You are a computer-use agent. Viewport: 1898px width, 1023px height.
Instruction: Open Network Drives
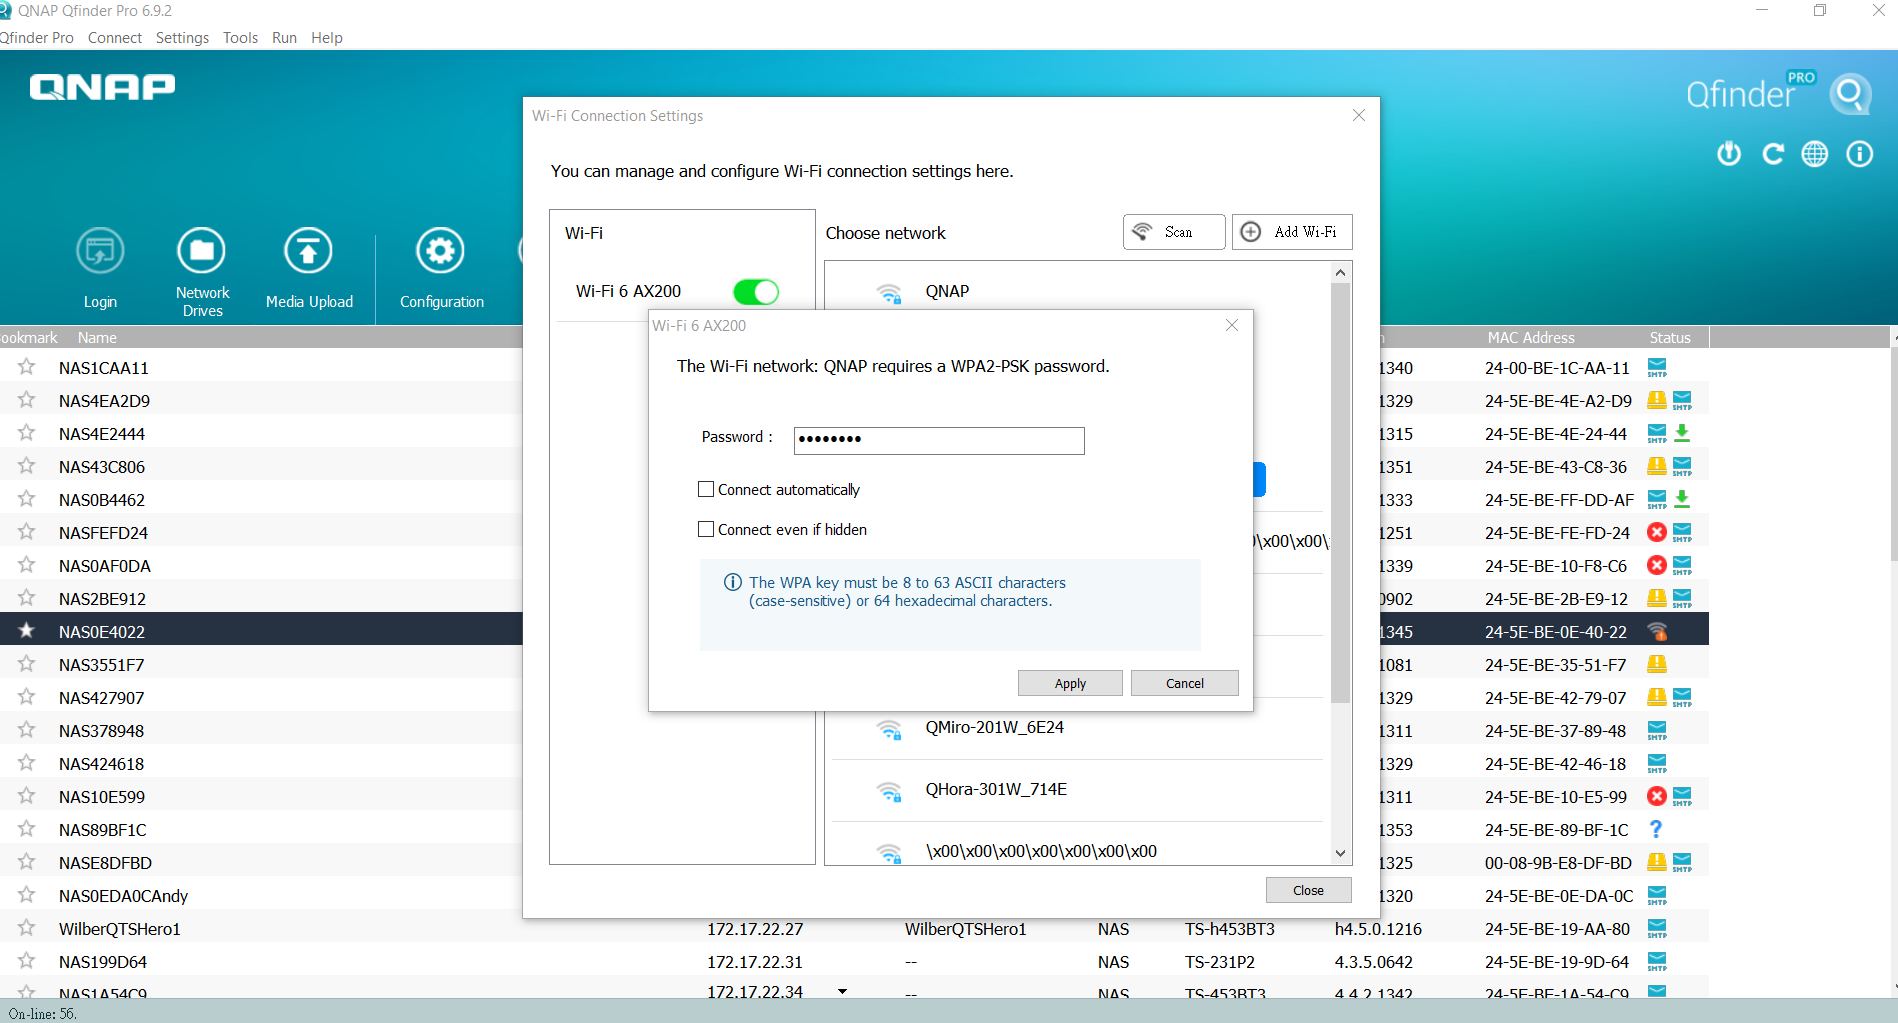click(202, 251)
